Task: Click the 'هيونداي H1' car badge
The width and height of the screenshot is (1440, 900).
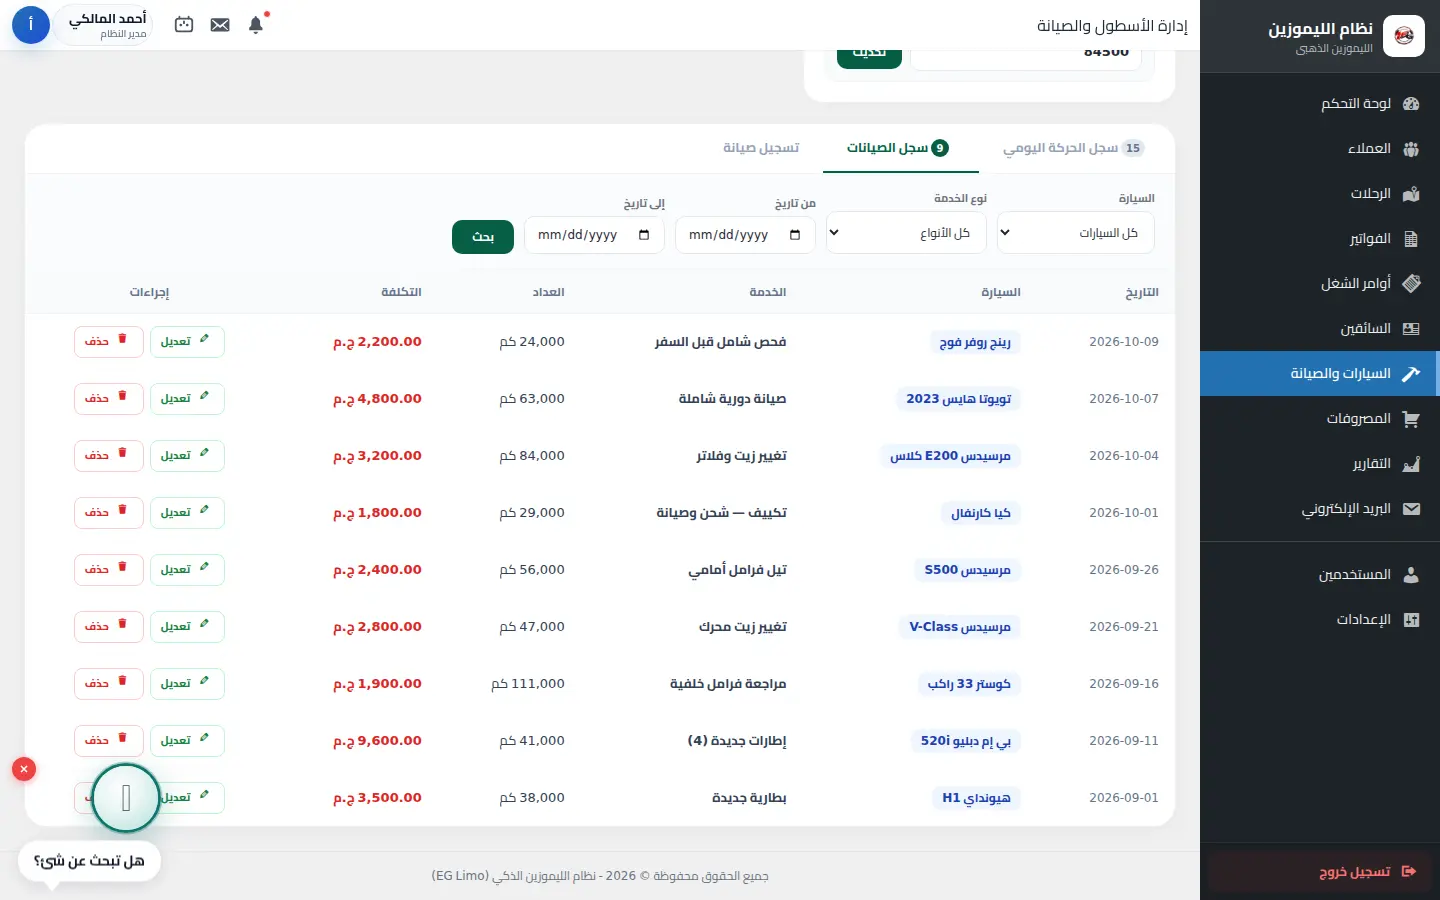Action: click(x=976, y=798)
